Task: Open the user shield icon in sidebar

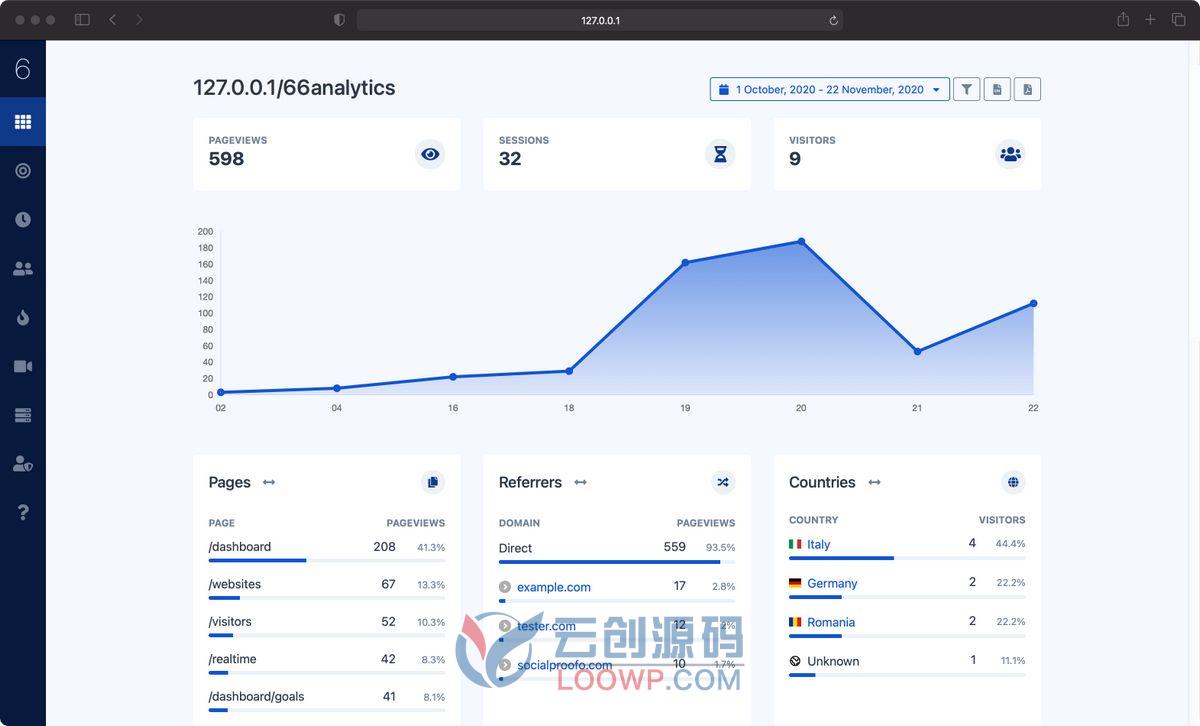Action: (x=23, y=464)
